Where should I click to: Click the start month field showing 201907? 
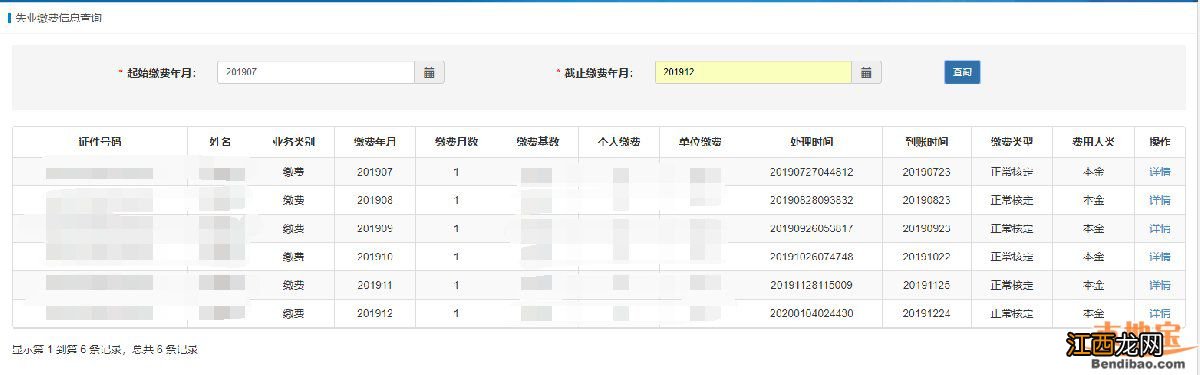coord(316,73)
